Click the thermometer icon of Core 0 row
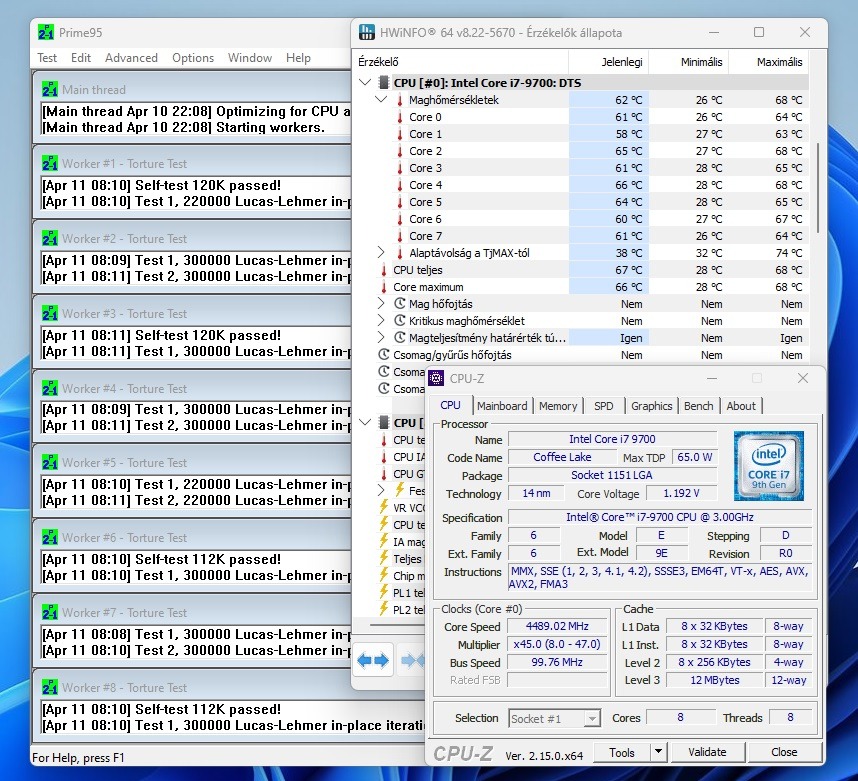 [399, 117]
